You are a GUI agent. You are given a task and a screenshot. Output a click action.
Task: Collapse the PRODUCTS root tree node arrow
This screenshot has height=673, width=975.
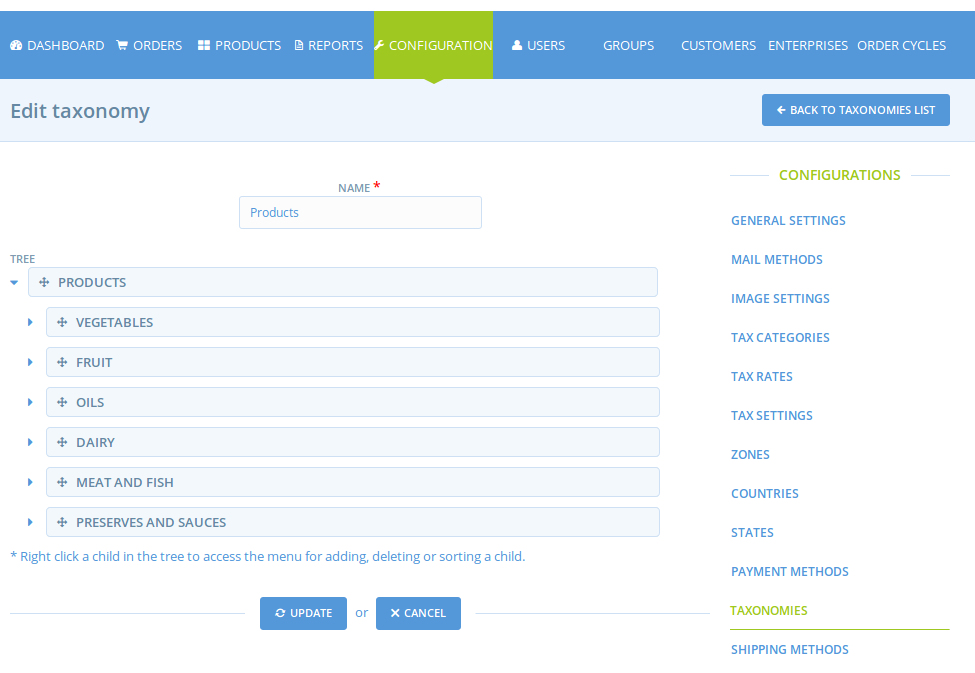(14, 282)
